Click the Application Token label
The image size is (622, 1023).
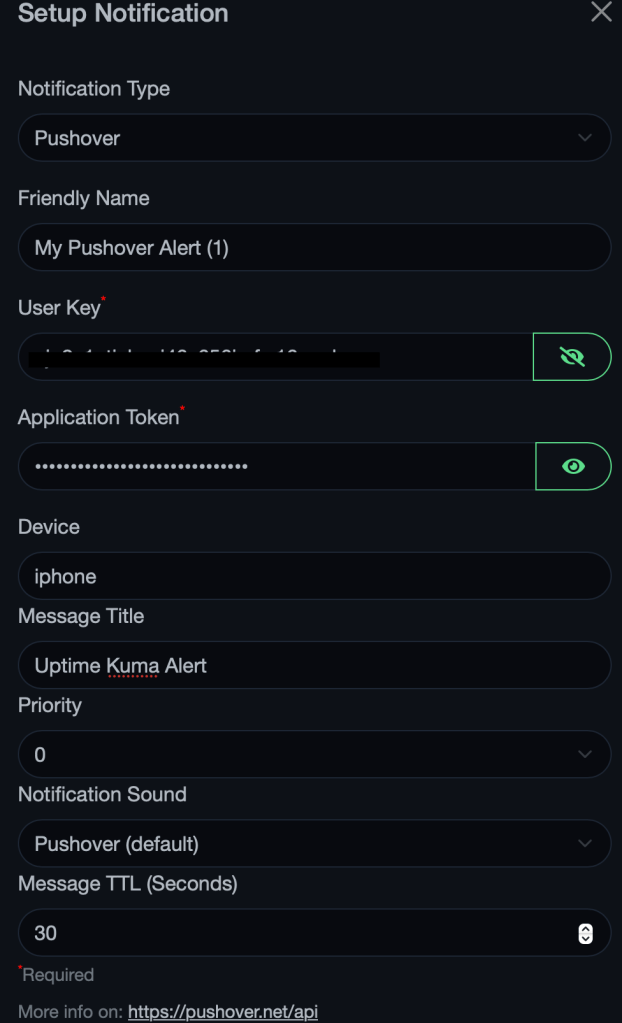[x=98, y=418]
